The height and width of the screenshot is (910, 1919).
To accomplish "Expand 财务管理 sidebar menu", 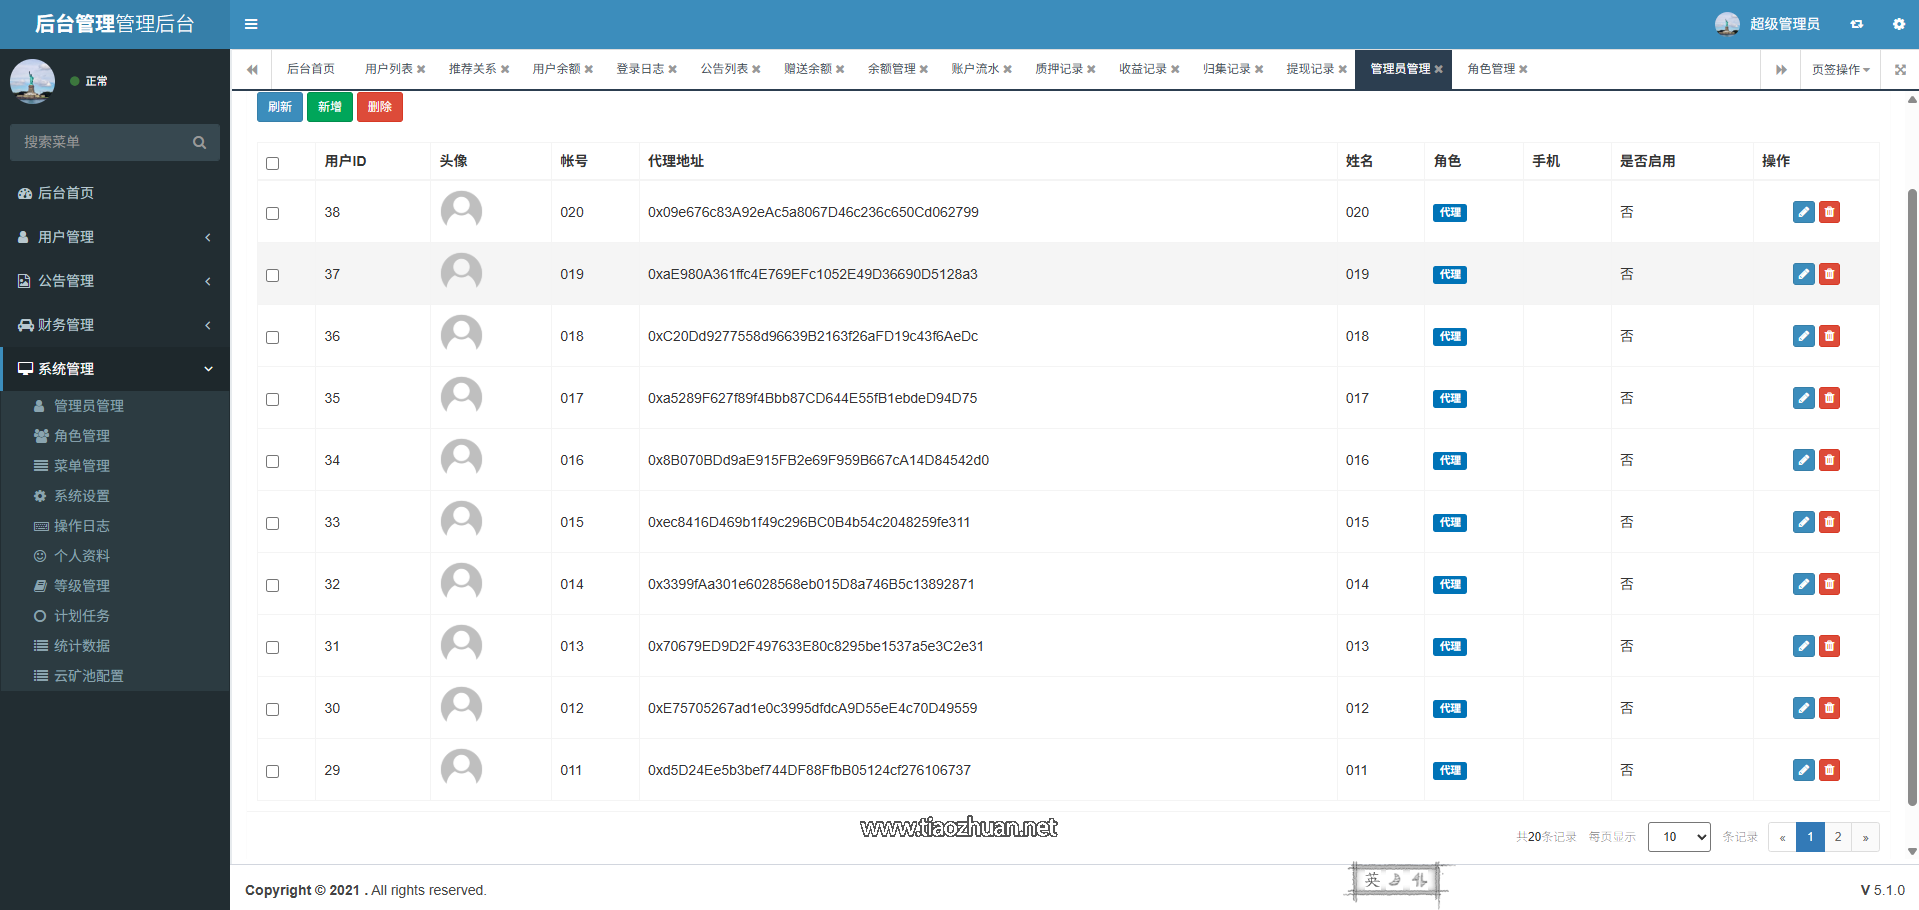I will [115, 325].
